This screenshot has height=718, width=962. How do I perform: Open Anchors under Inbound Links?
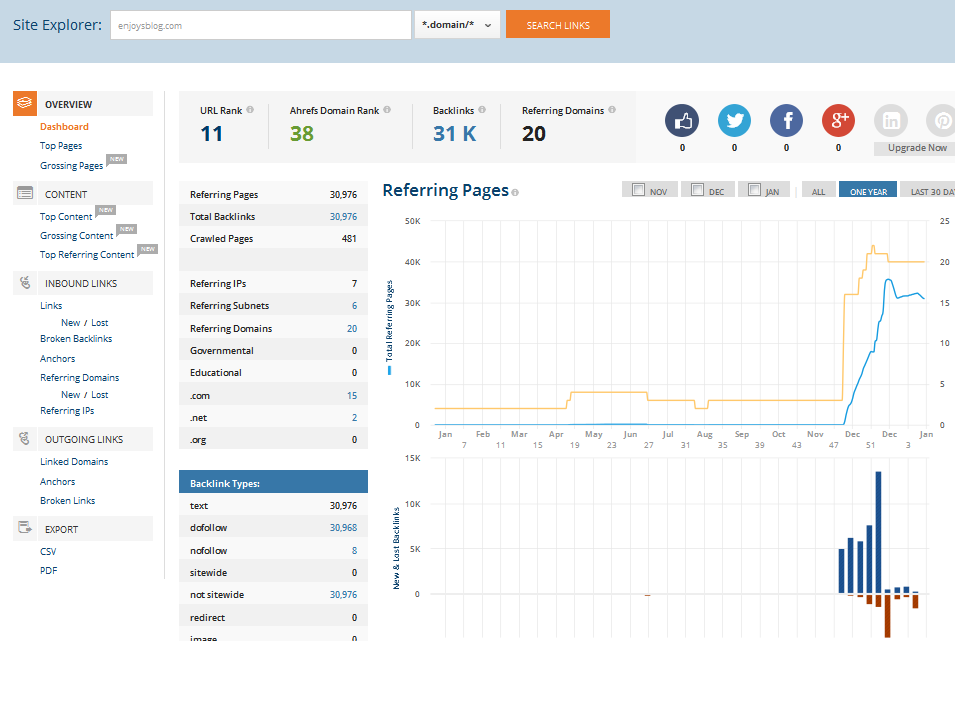(x=58, y=358)
